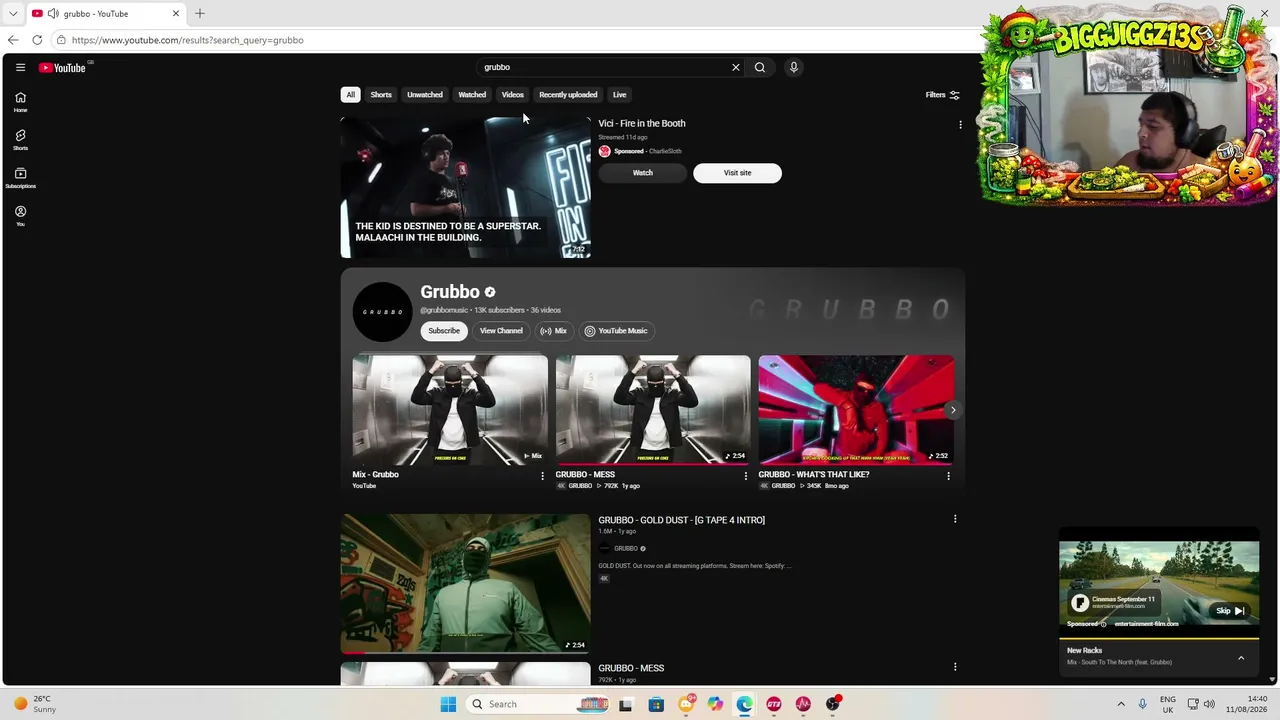Skip the ad in the miniplayer
Viewport: 1280px width, 720px height.
1230,611
